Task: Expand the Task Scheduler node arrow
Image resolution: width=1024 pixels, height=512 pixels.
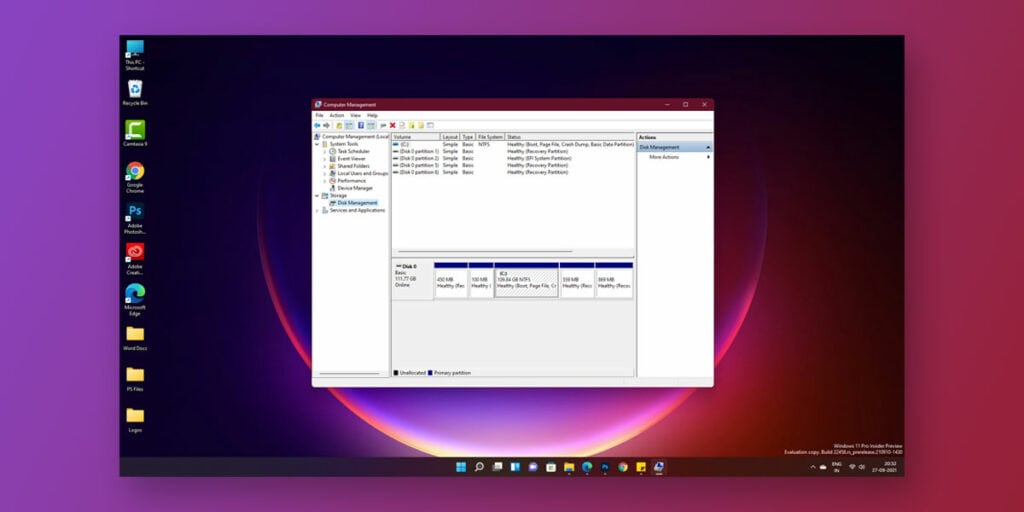Action: (x=325, y=152)
